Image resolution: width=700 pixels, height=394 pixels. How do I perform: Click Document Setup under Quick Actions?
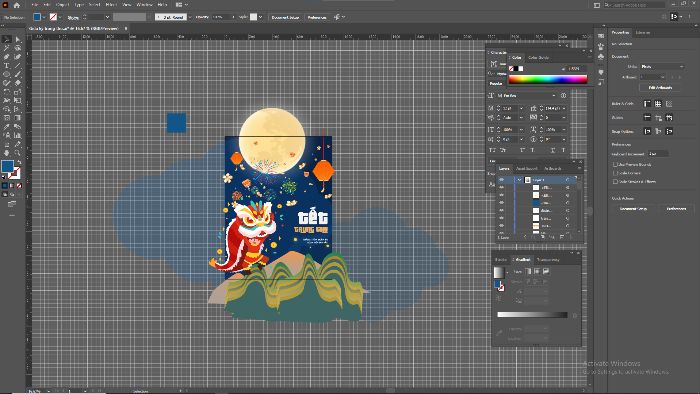633,209
